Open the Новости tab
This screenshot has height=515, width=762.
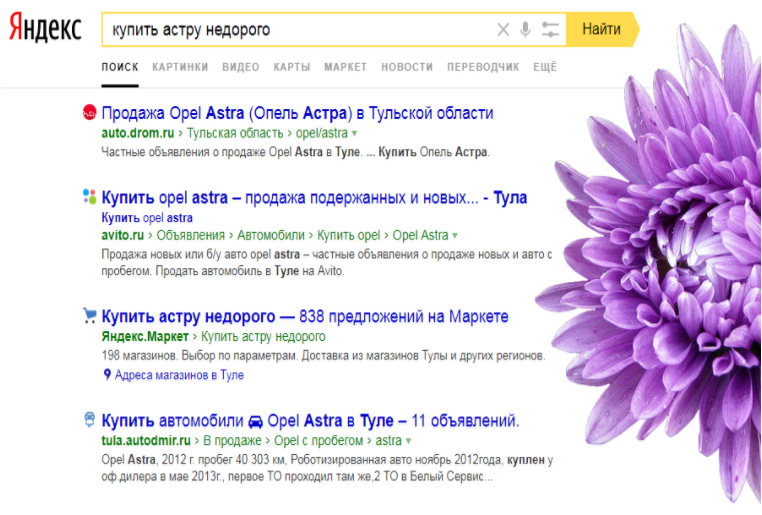[x=407, y=67]
